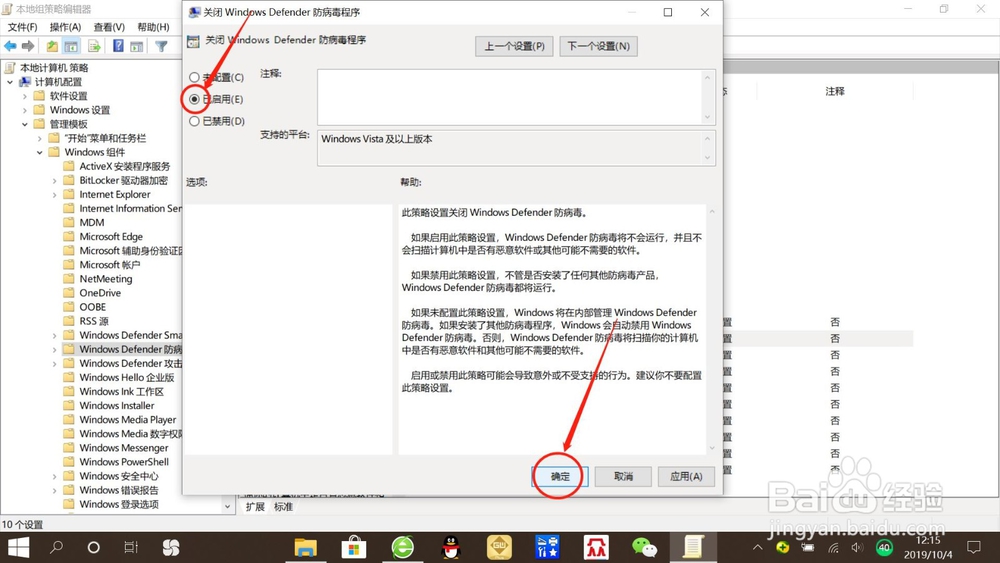The height and width of the screenshot is (563, 1000).
Task: Open WeChat icon on the taskbar
Action: click(644, 547)
